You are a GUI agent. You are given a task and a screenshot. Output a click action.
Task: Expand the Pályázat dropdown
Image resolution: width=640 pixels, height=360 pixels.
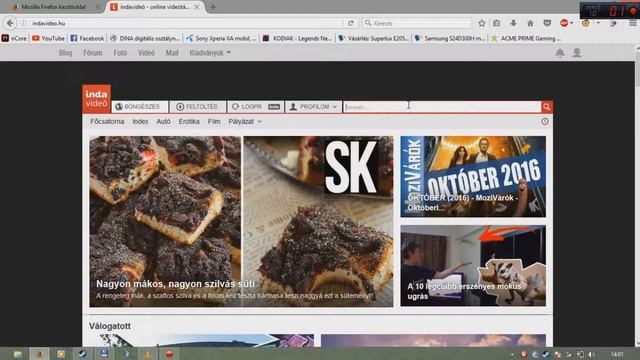245,121
